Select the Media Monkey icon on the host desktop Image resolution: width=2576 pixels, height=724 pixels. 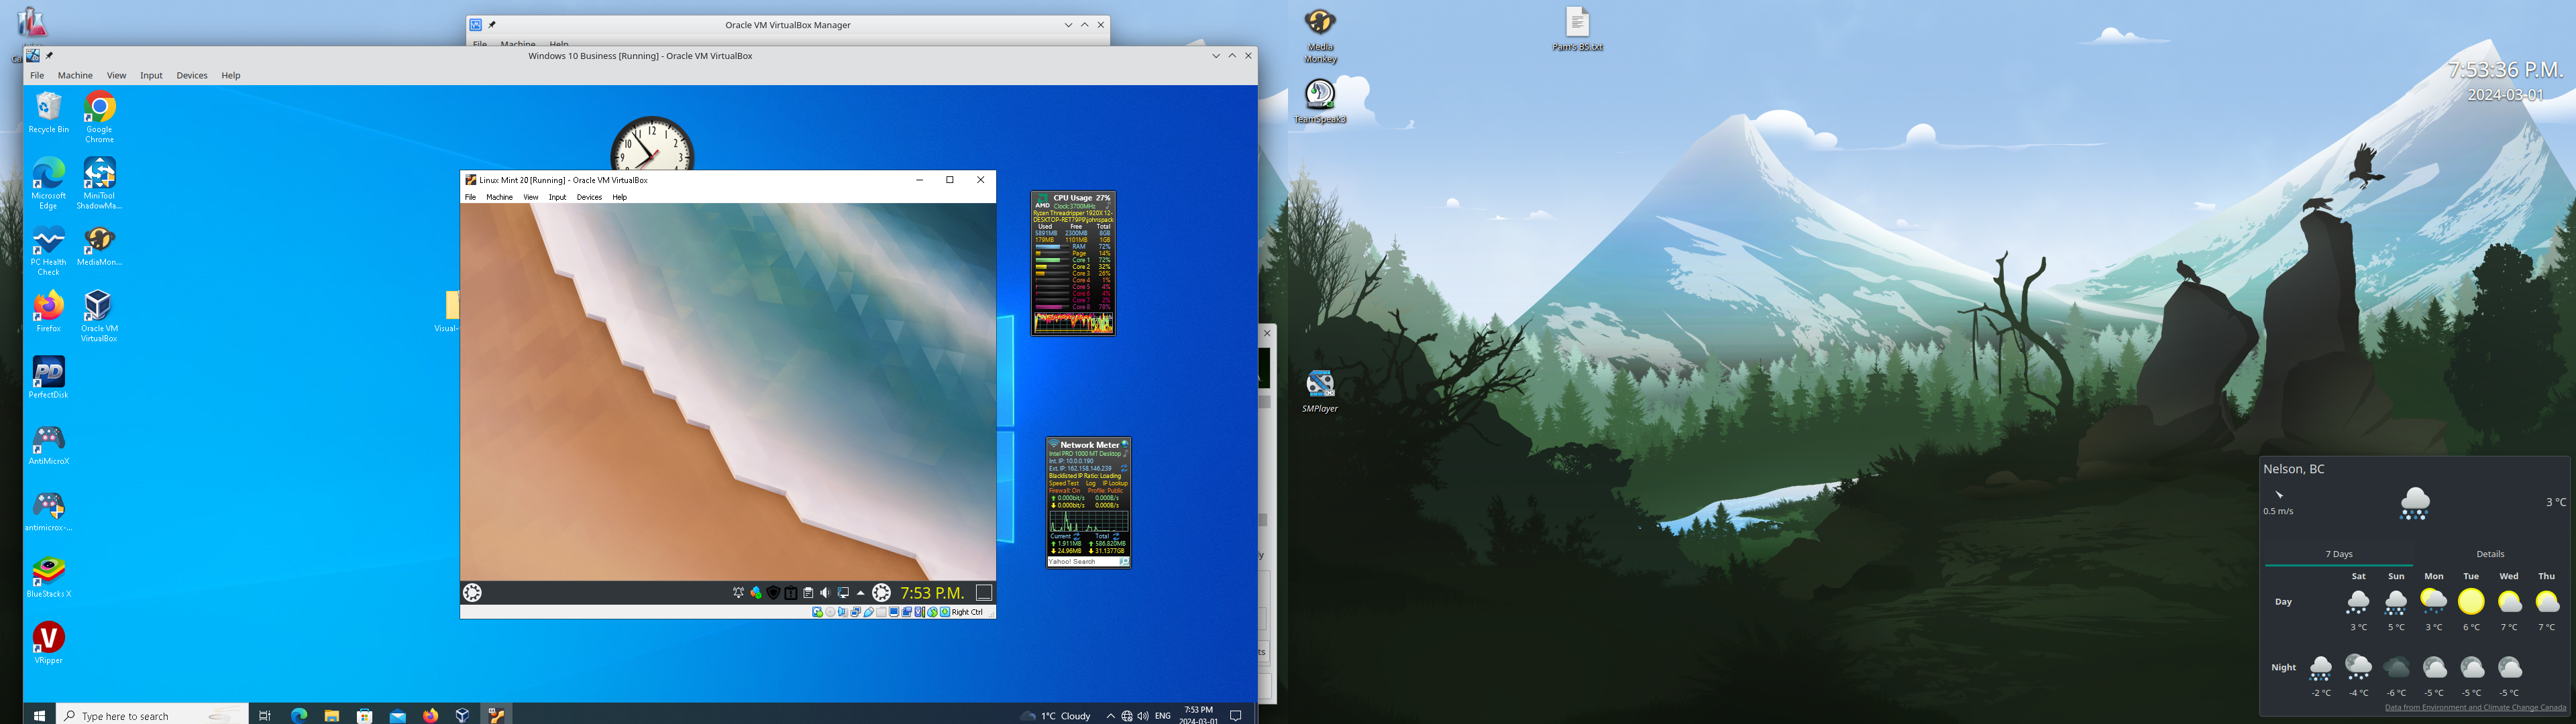click(x=1320, y=36)
